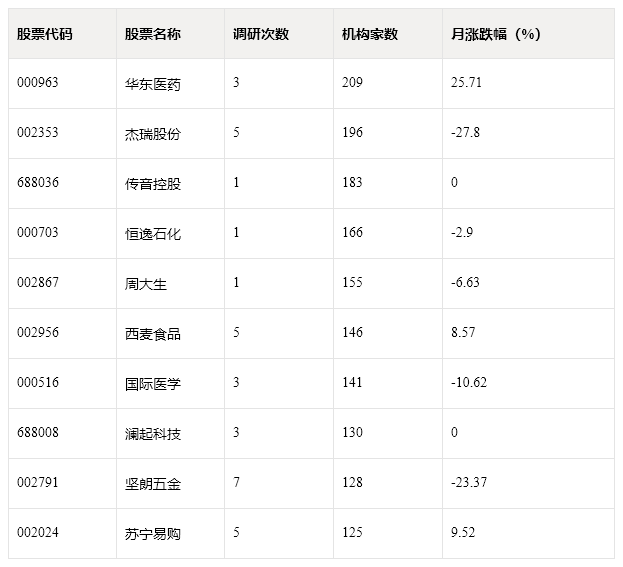The image size is (623, 567).
Task: Select stock code 002353
Action: pyautogui.click(x=38, y=132)
